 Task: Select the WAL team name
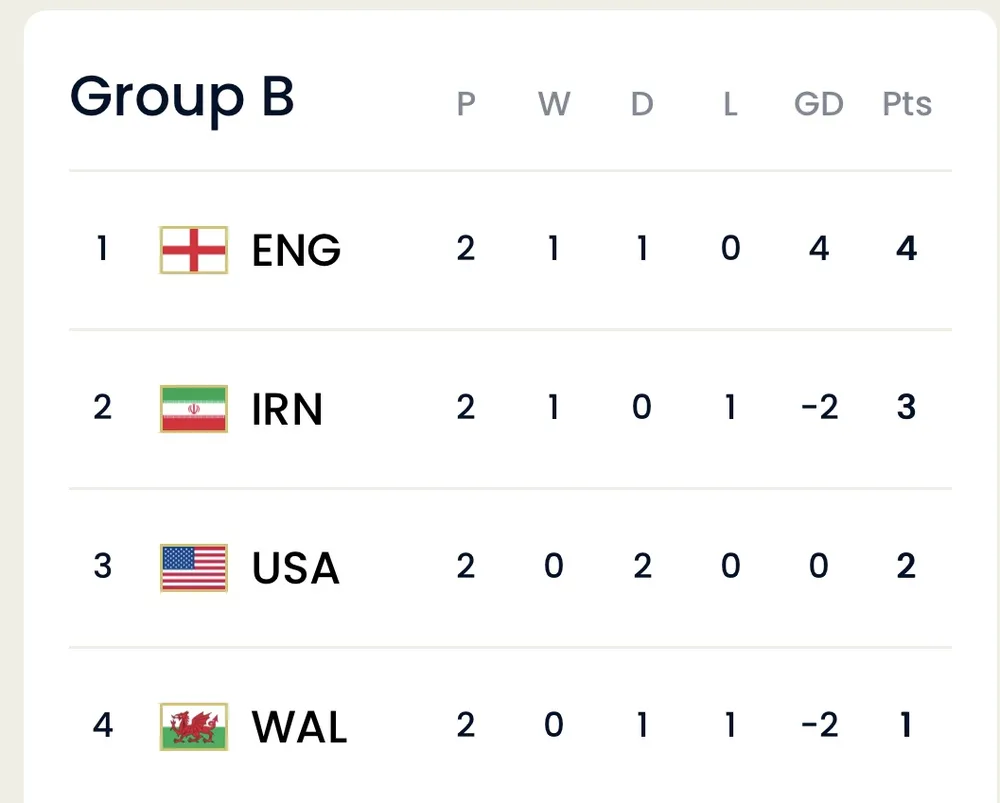click(299, 727)
